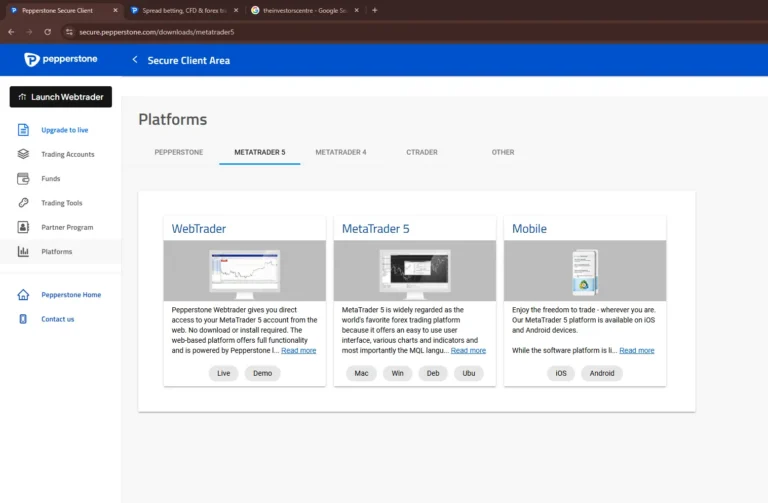Click the WebTrader platform preview thumbnail
This screenshot has width=768, height=503.
click(244, 271)
